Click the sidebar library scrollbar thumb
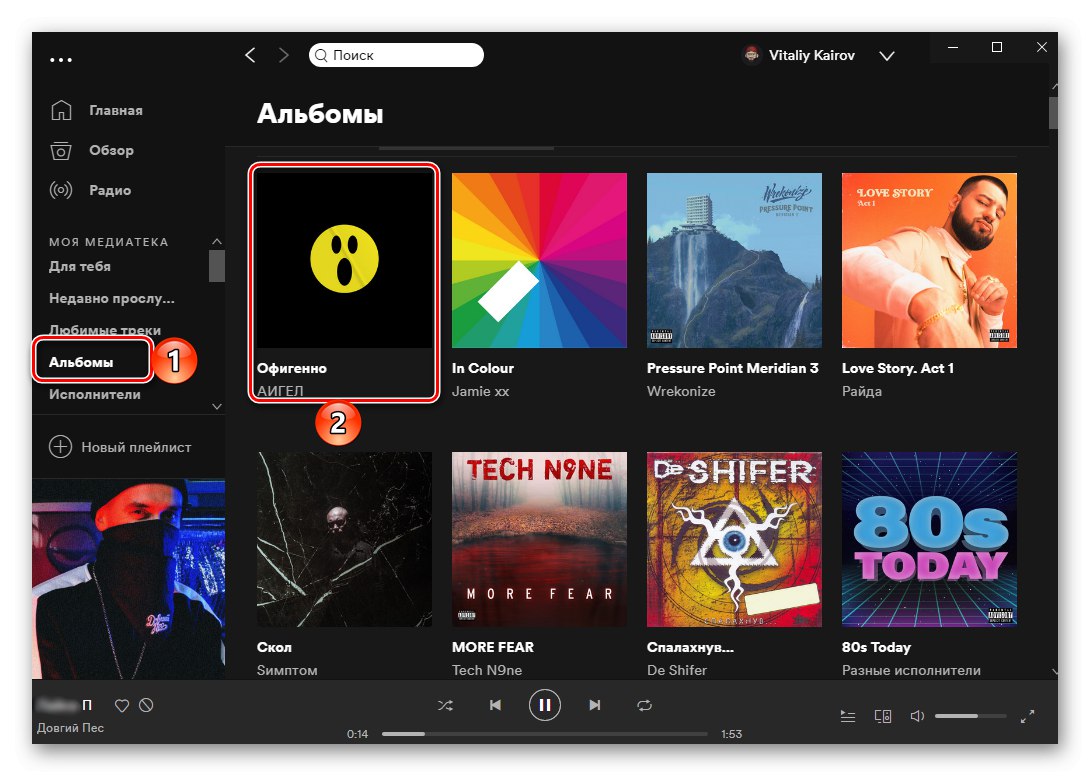Screen dimensions: 1090x776 [x=217, y=266]
